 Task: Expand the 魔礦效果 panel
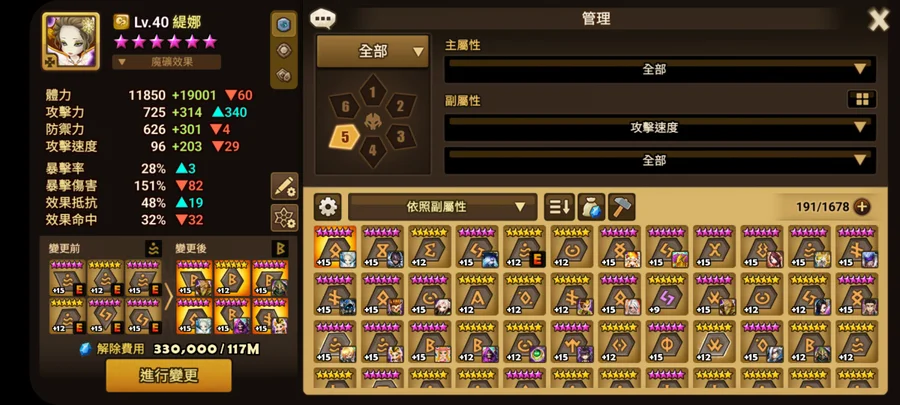[x=166, y=62]
